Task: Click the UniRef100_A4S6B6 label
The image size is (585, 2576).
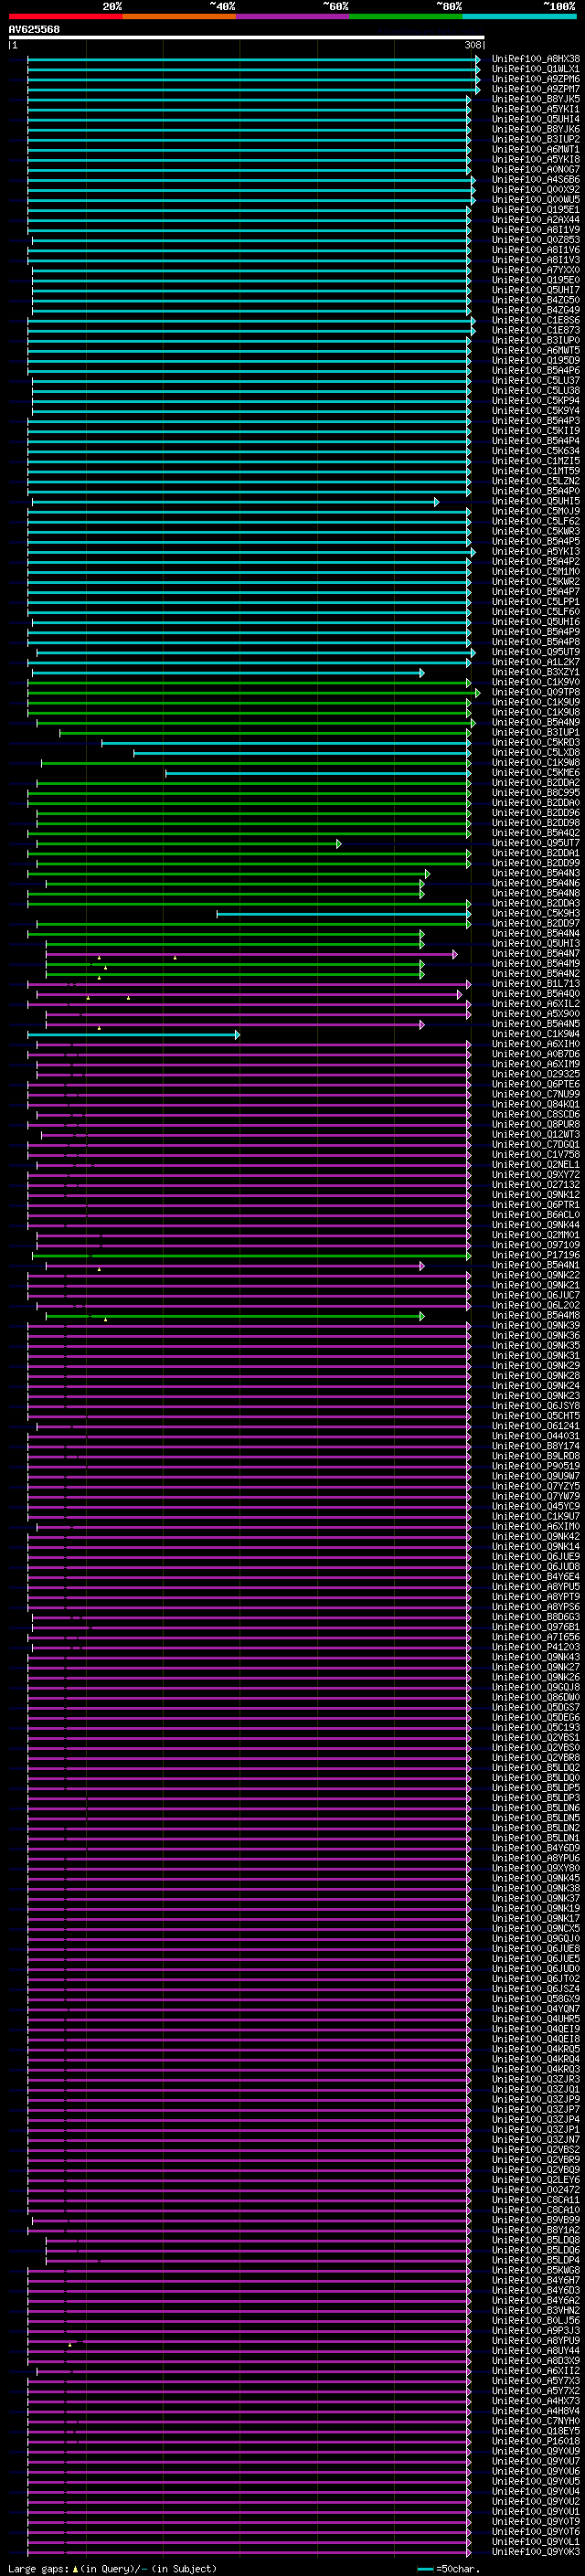Action: tap(536, 180)
